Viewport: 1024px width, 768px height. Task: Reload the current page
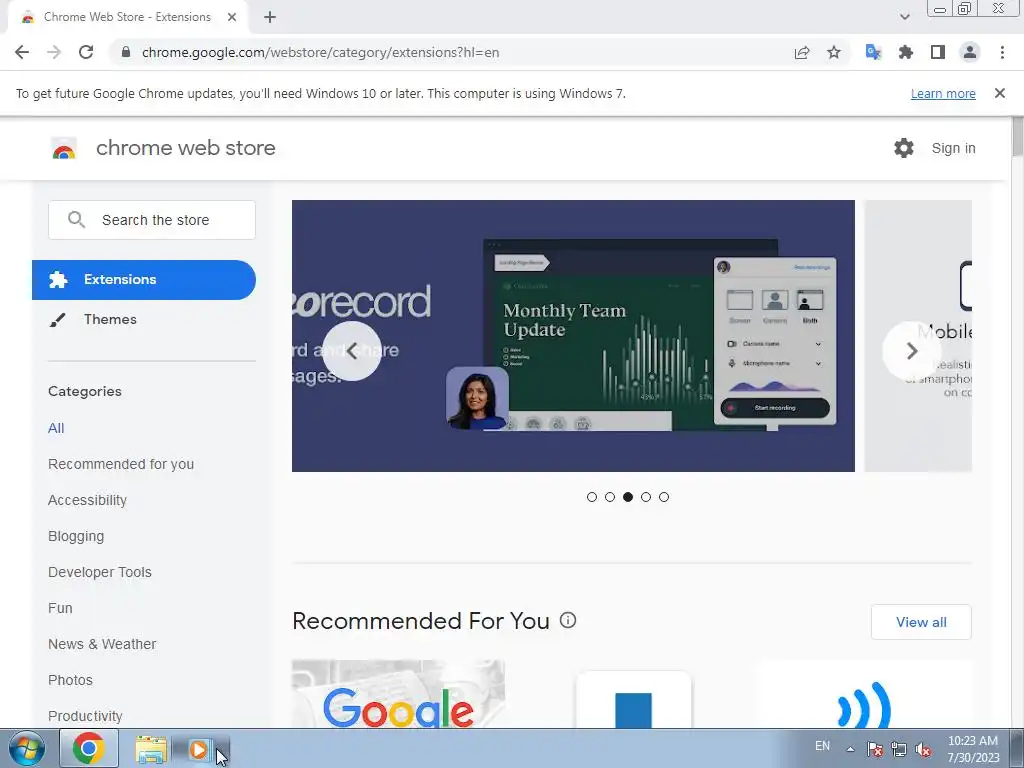point(86,52)
